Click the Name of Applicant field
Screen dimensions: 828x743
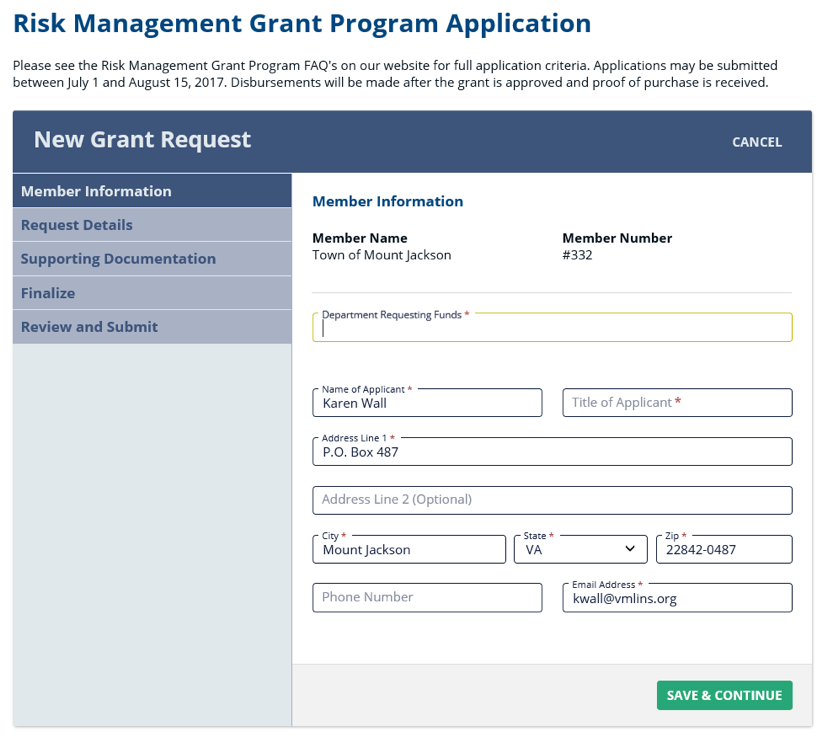pos(427,403)
